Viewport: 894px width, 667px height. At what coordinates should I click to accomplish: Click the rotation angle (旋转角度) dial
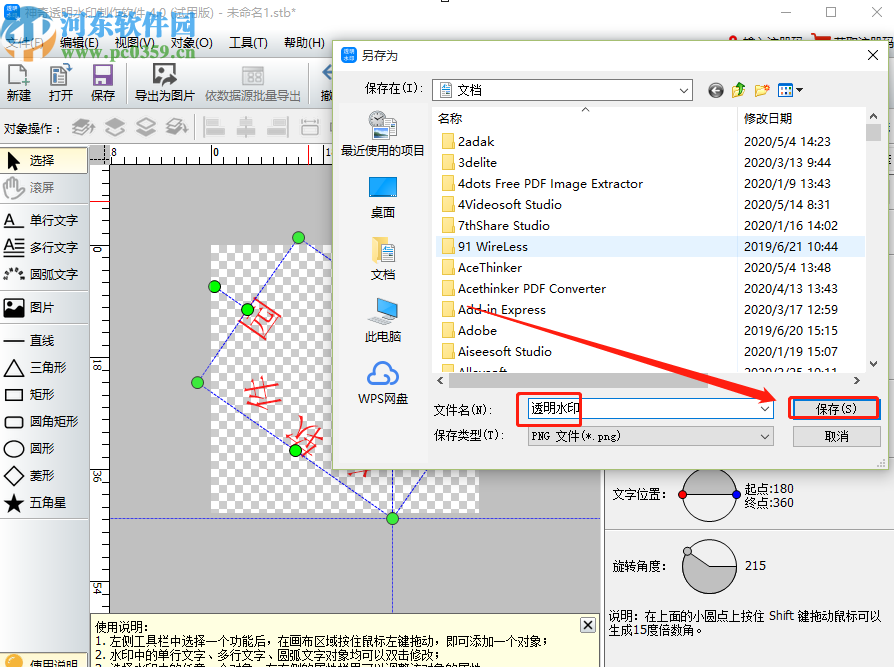pyautogui.click(x=709, y=566)
